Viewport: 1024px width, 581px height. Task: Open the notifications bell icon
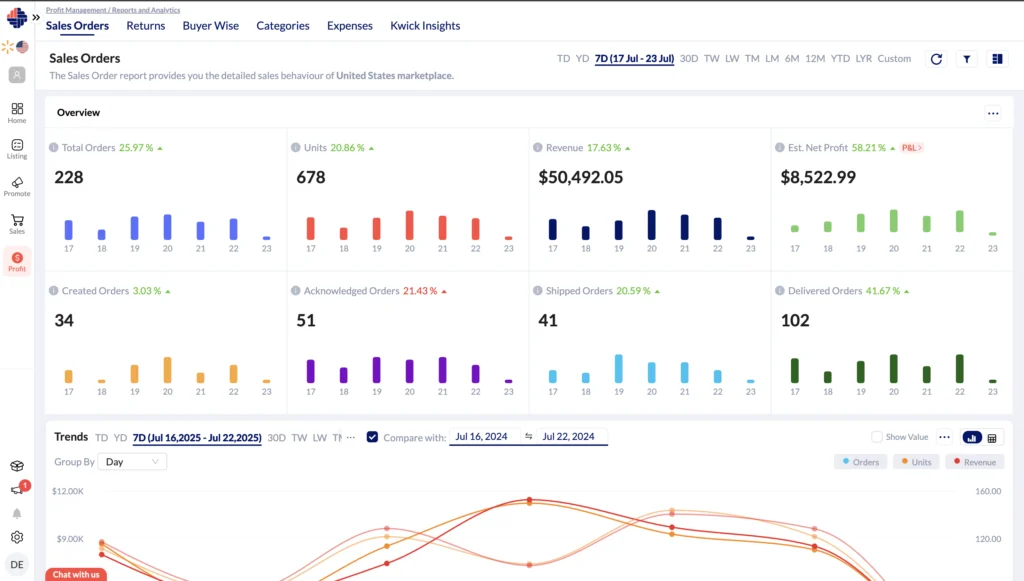click(x=17, y=513)
